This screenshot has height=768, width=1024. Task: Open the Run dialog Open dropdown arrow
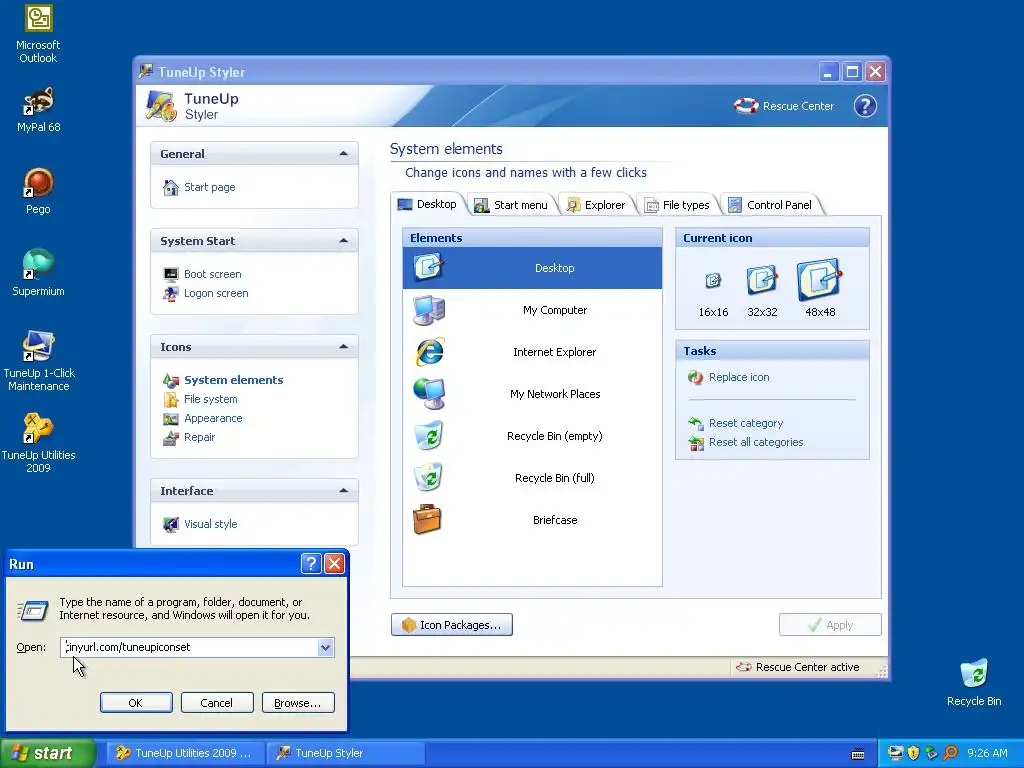pos(325,647)
